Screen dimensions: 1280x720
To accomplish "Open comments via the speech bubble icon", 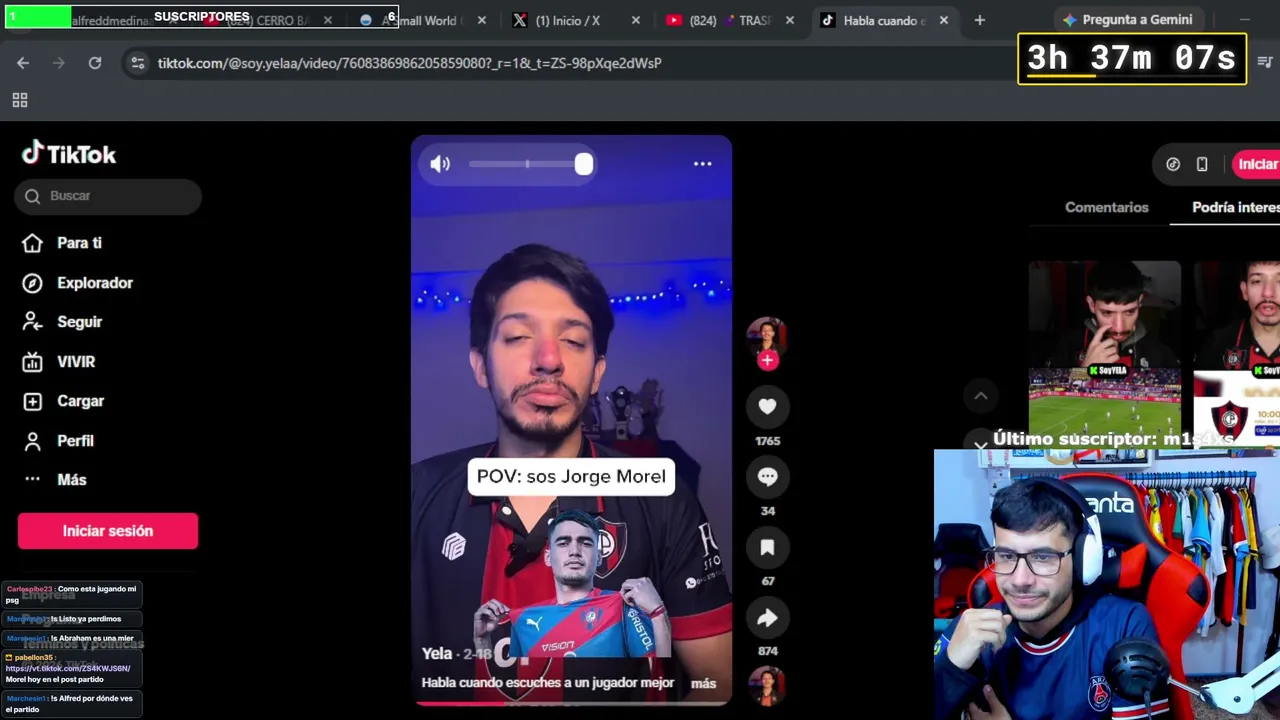I will click(x=767, y=477).
